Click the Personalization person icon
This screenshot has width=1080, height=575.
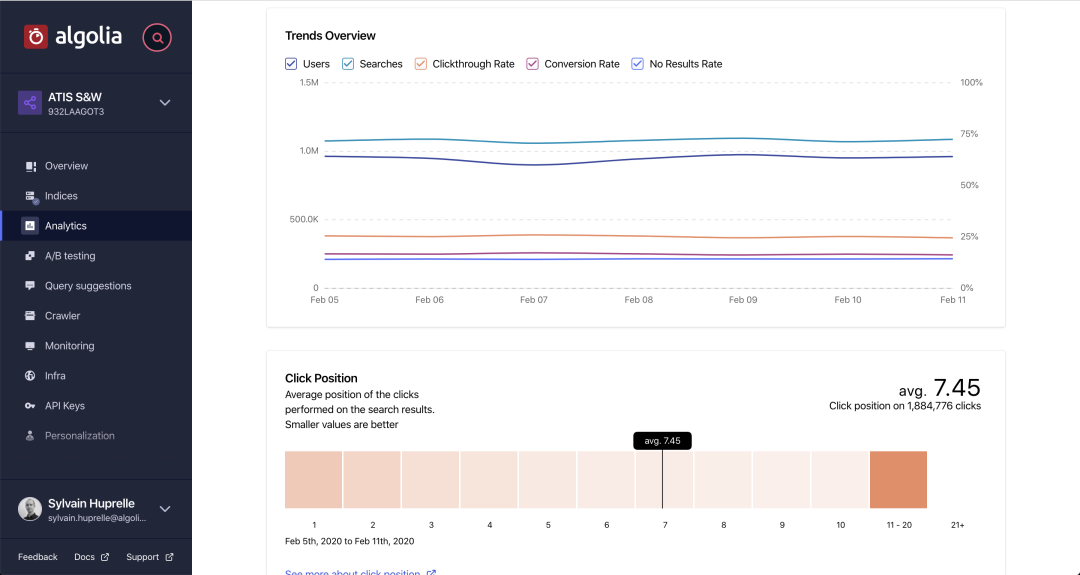click(30, 436)
